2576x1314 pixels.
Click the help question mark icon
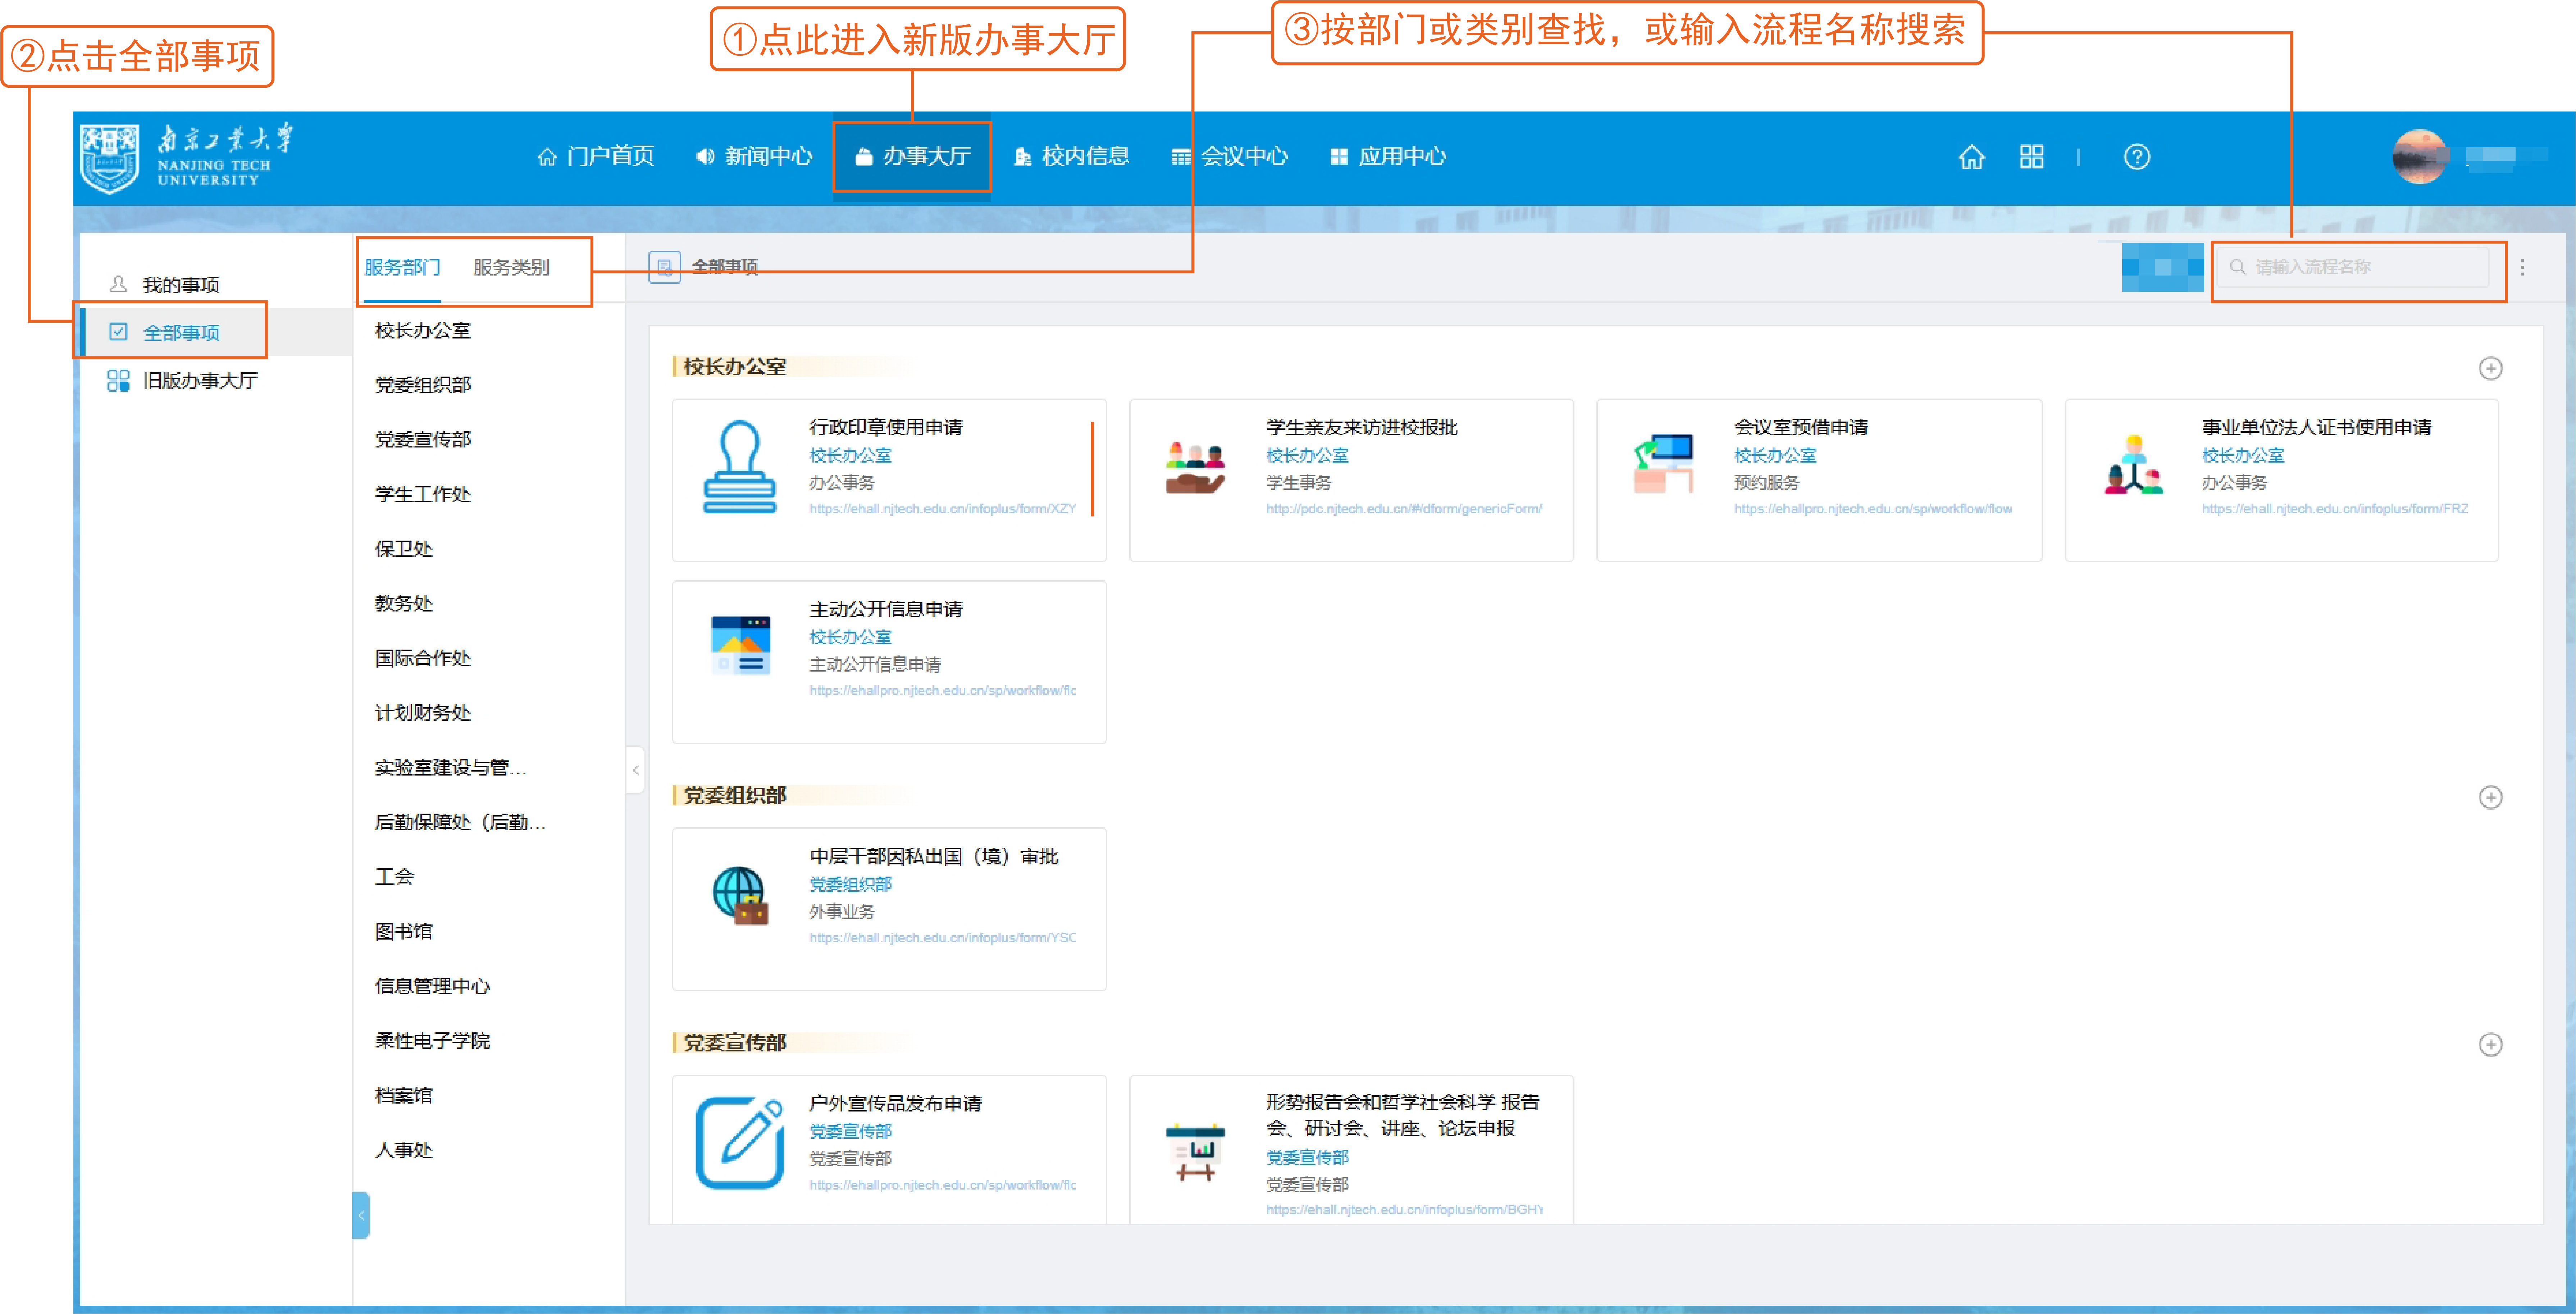tap(2137, 157)
